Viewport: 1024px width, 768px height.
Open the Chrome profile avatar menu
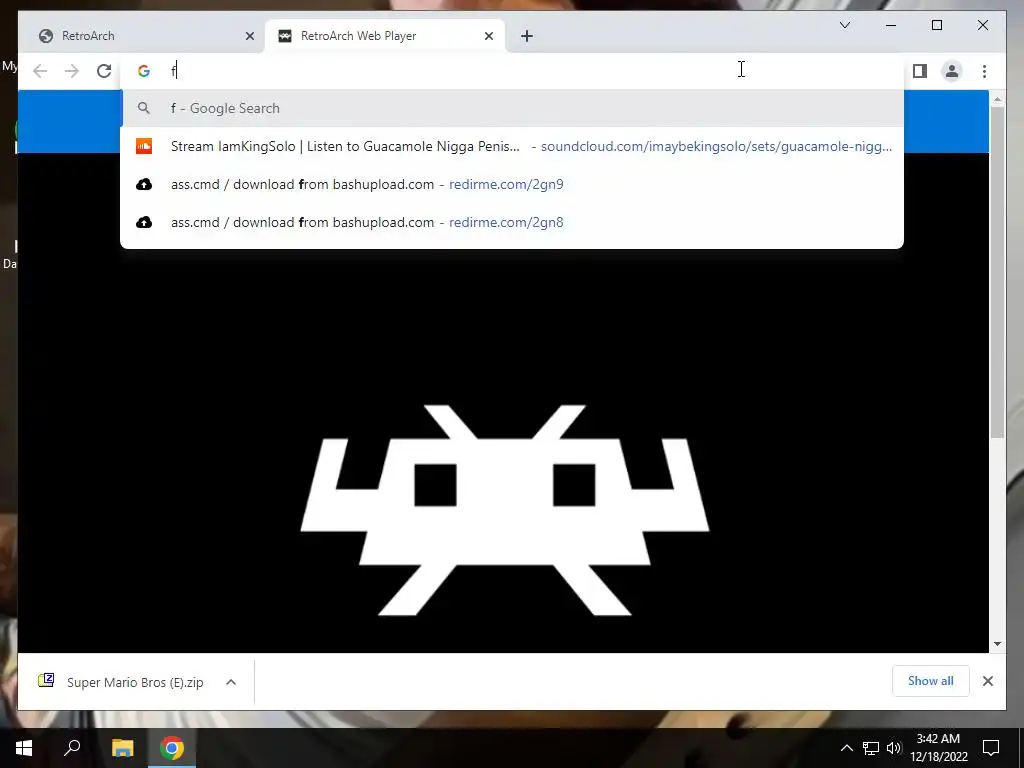[952, 71]
